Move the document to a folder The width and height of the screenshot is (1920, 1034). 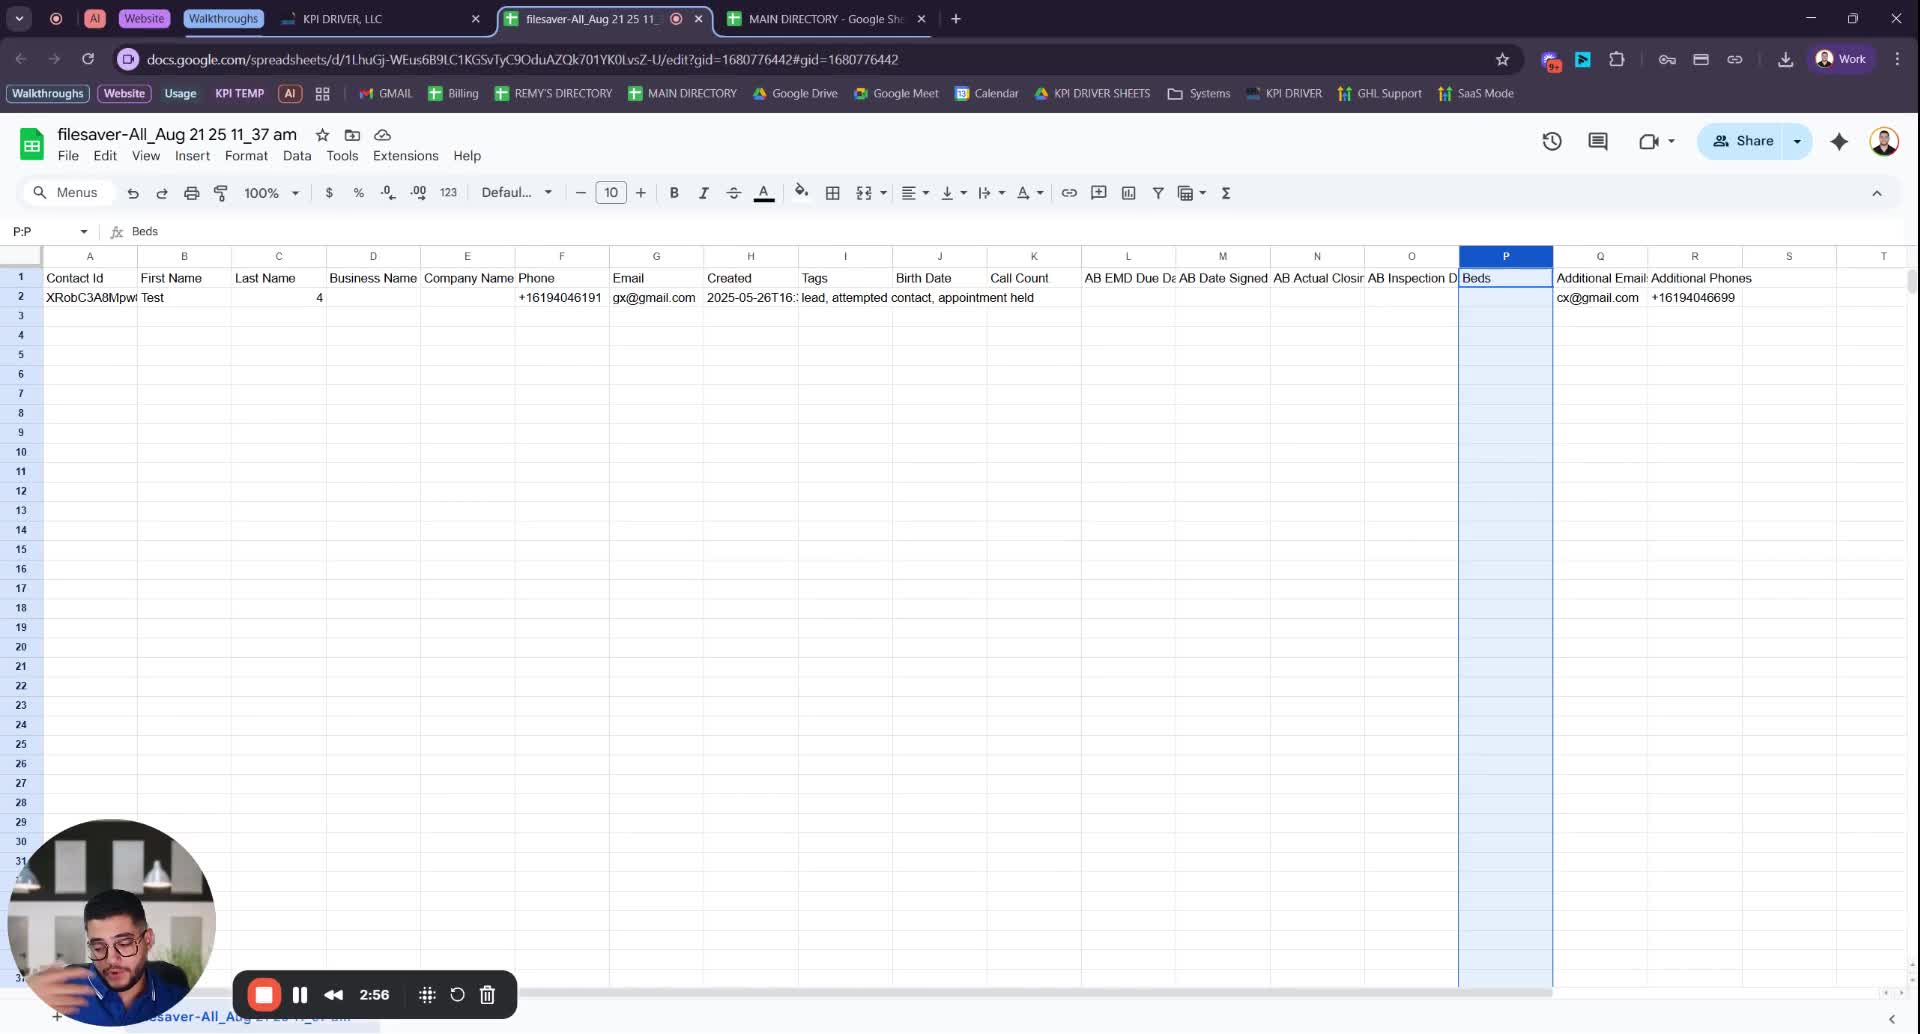coord(352,135)
